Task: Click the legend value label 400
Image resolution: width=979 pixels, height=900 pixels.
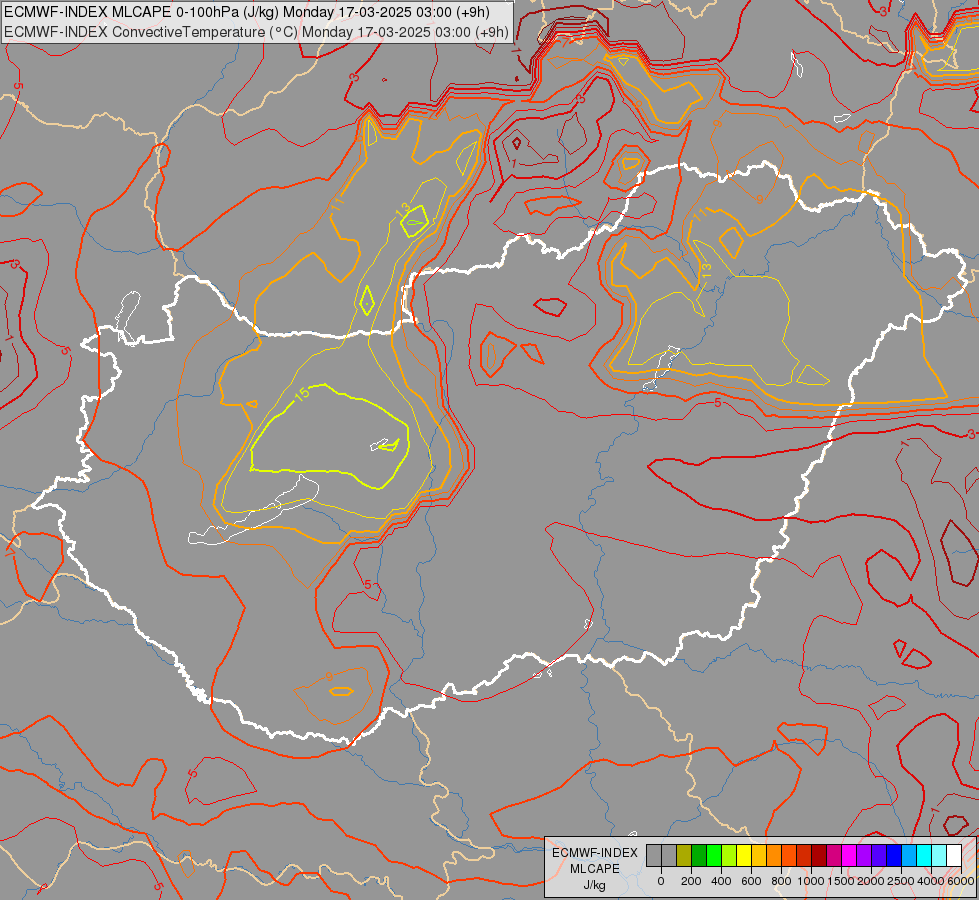Action: coord(721,881)
